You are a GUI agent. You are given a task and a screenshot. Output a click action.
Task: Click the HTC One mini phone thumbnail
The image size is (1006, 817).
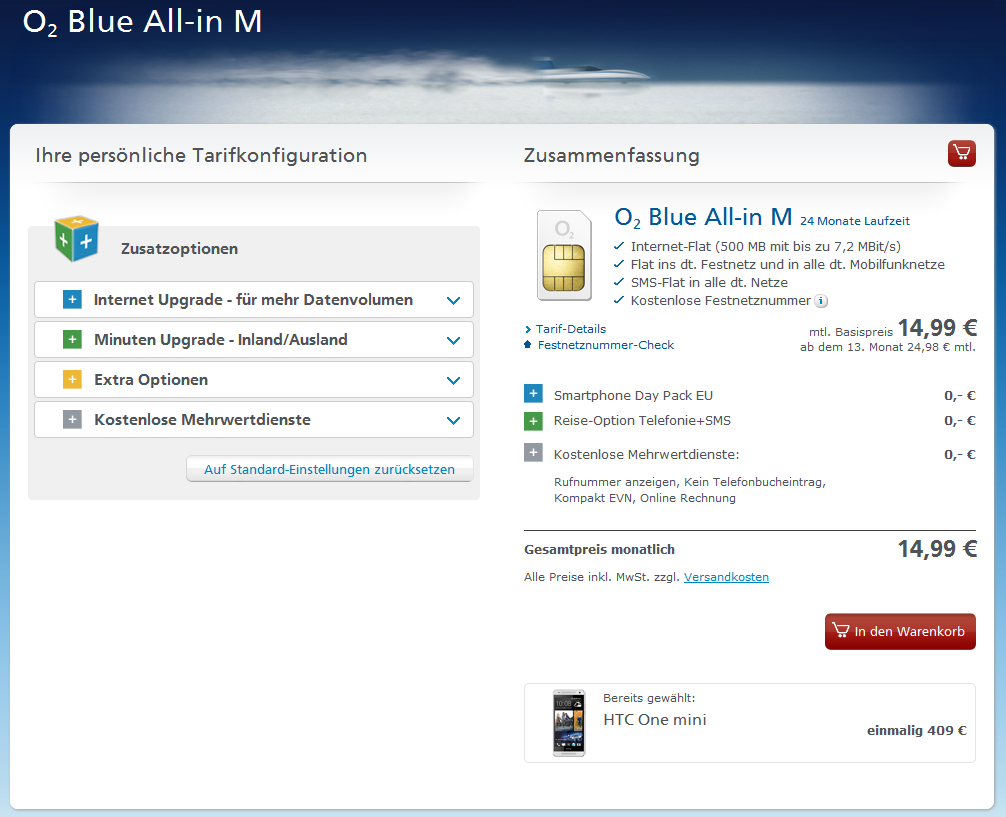[569, 723]
